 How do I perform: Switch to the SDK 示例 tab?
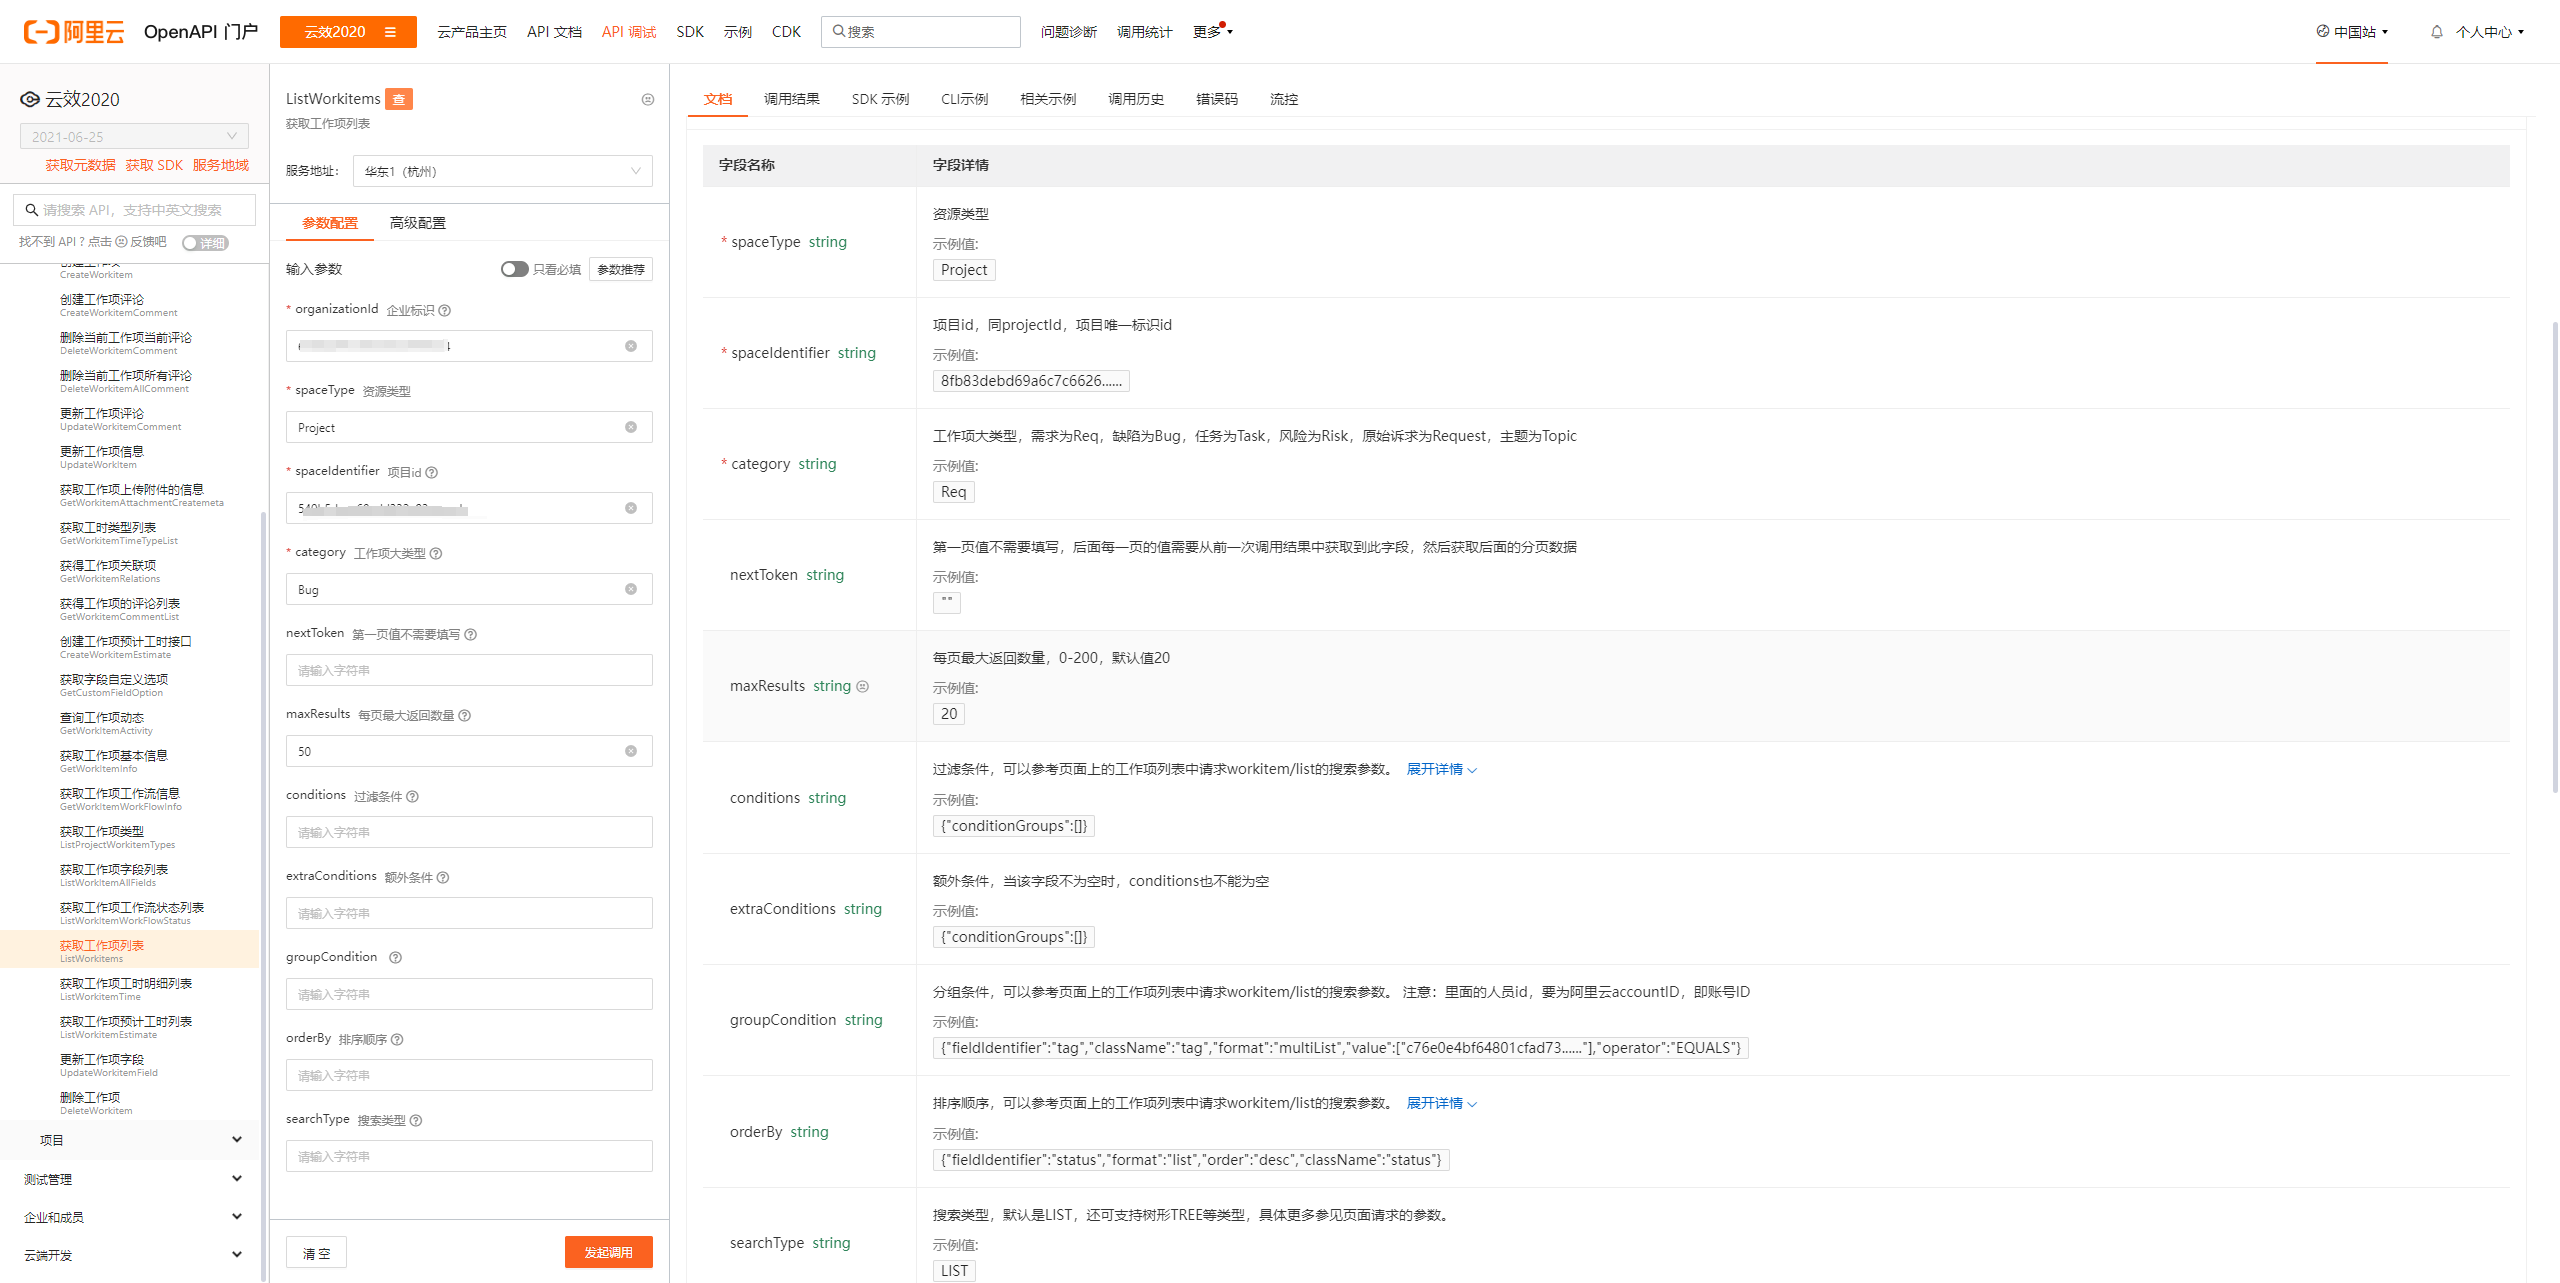point(880,99)
